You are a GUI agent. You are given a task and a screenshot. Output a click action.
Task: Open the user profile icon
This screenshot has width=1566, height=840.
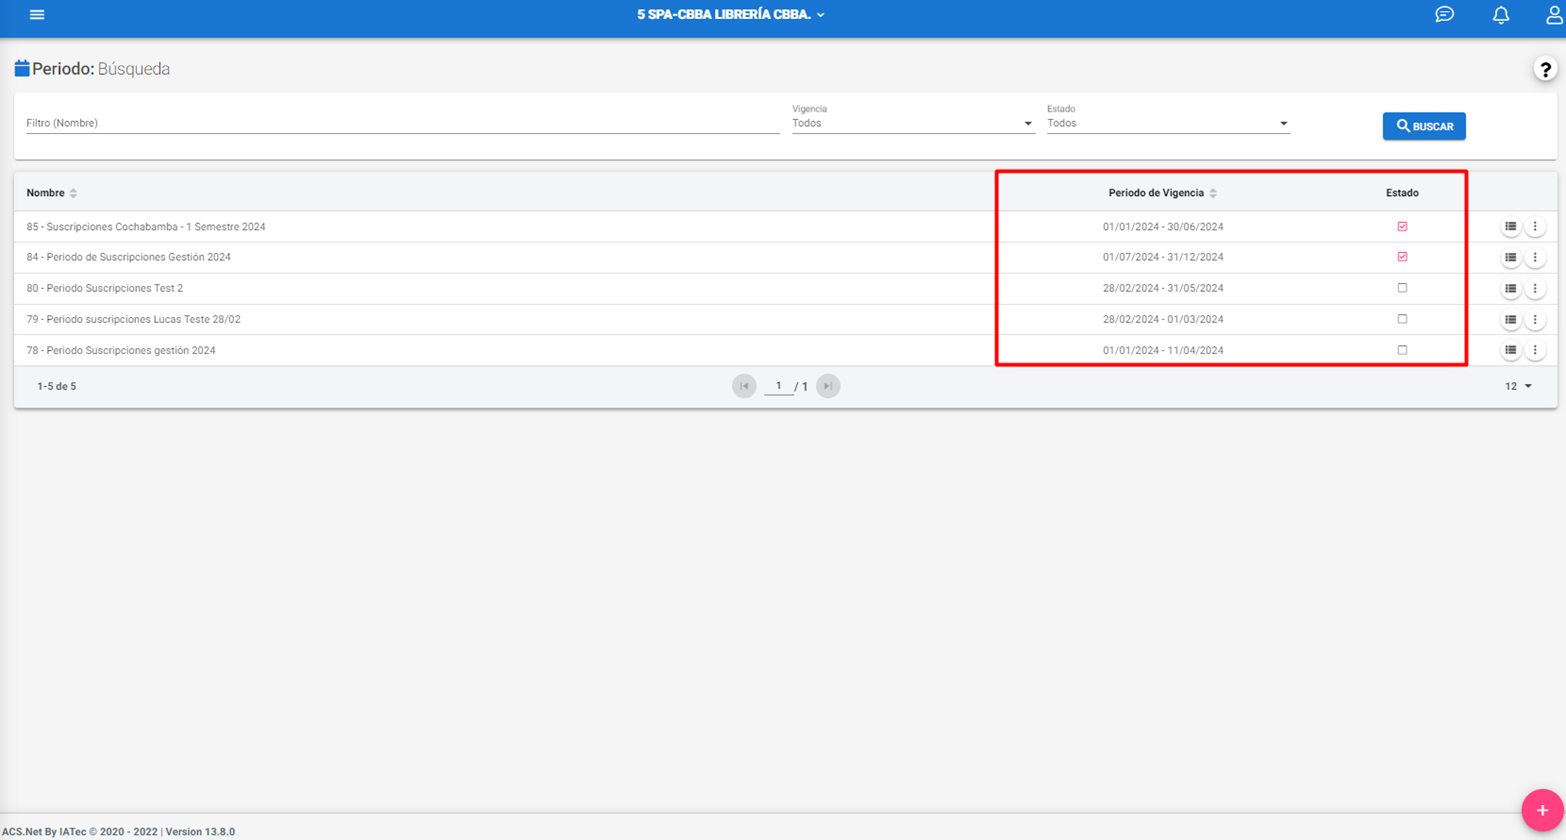[x=1555, y=14]
